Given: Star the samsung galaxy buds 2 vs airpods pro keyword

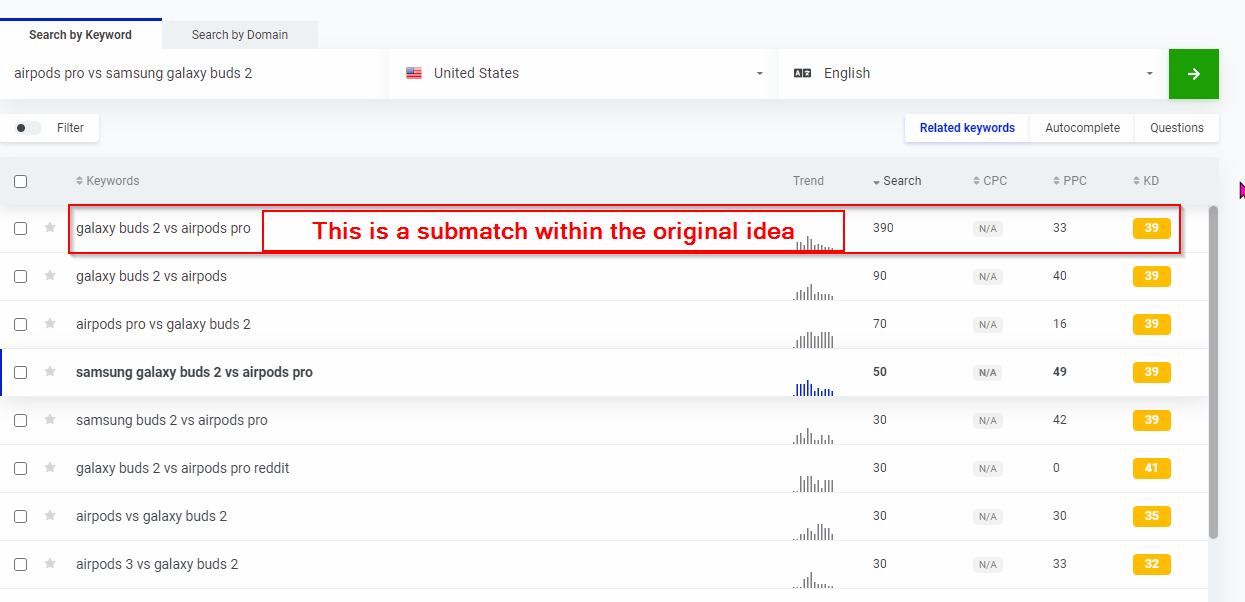Looking at the screenshot, I should 50,371.
